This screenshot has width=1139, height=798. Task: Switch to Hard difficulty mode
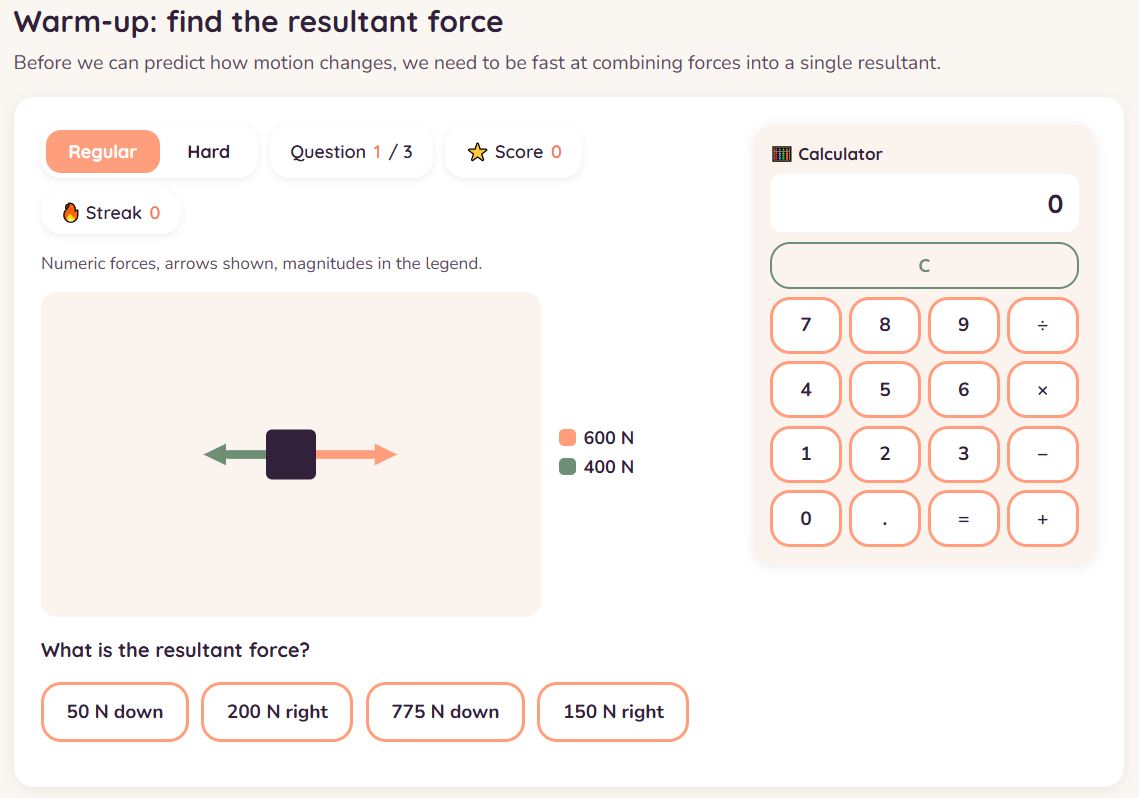208,152
